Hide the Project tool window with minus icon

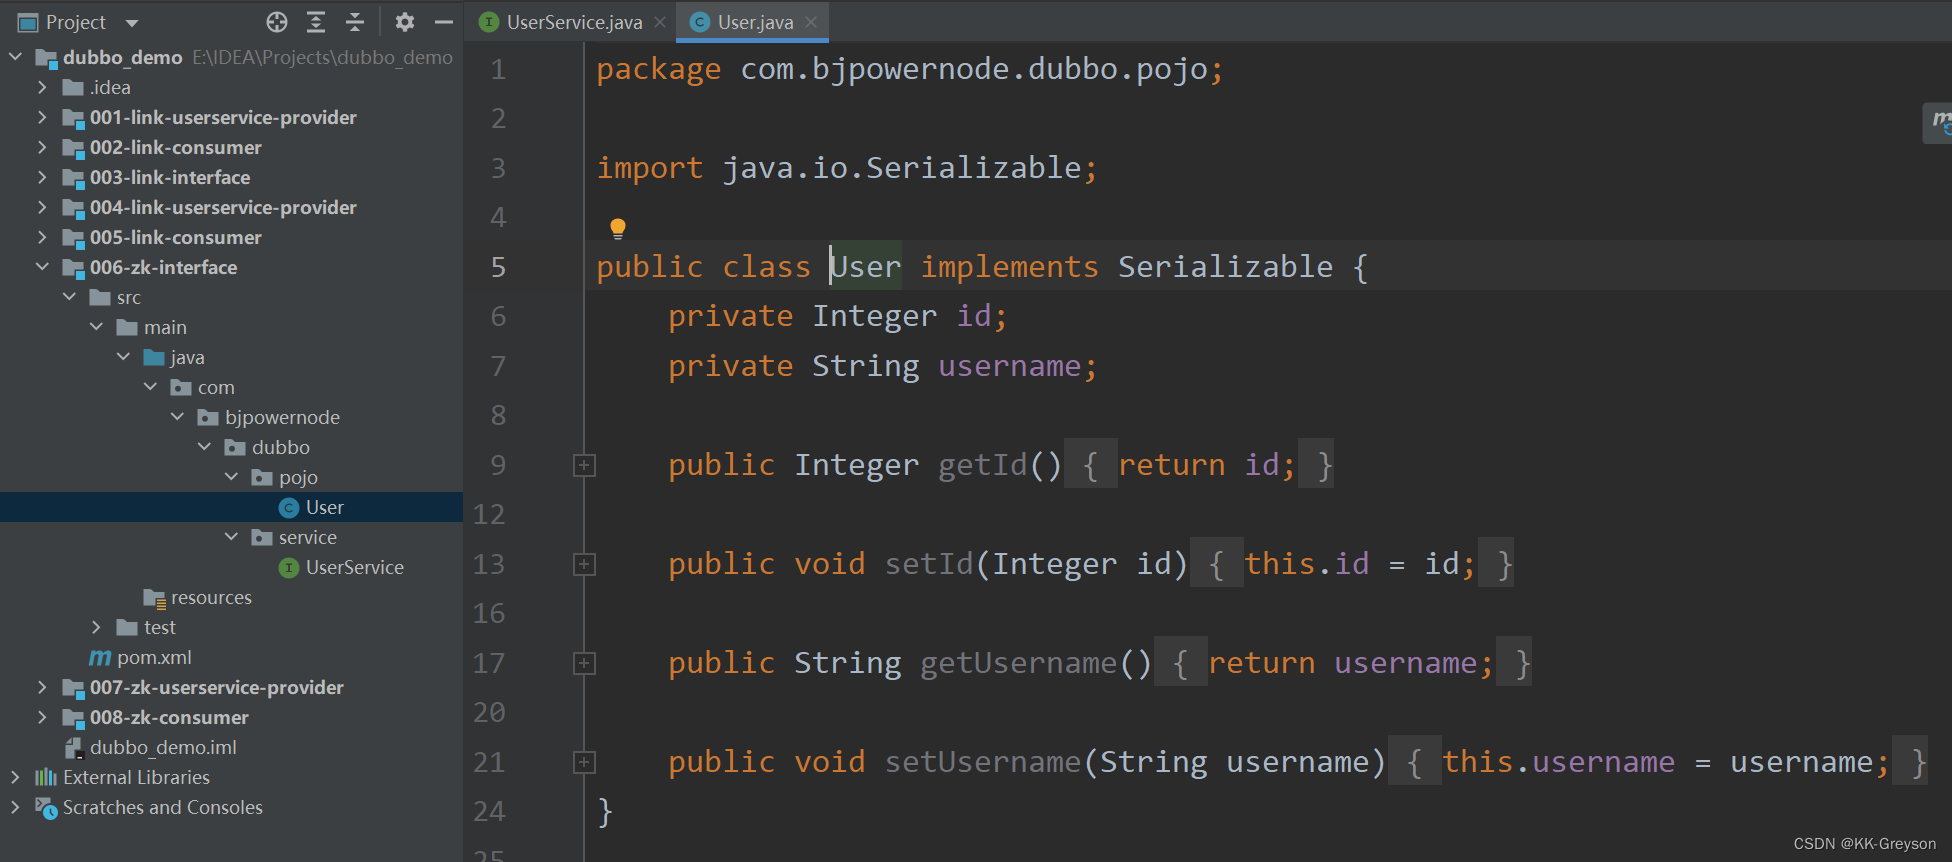coord(443,22)
